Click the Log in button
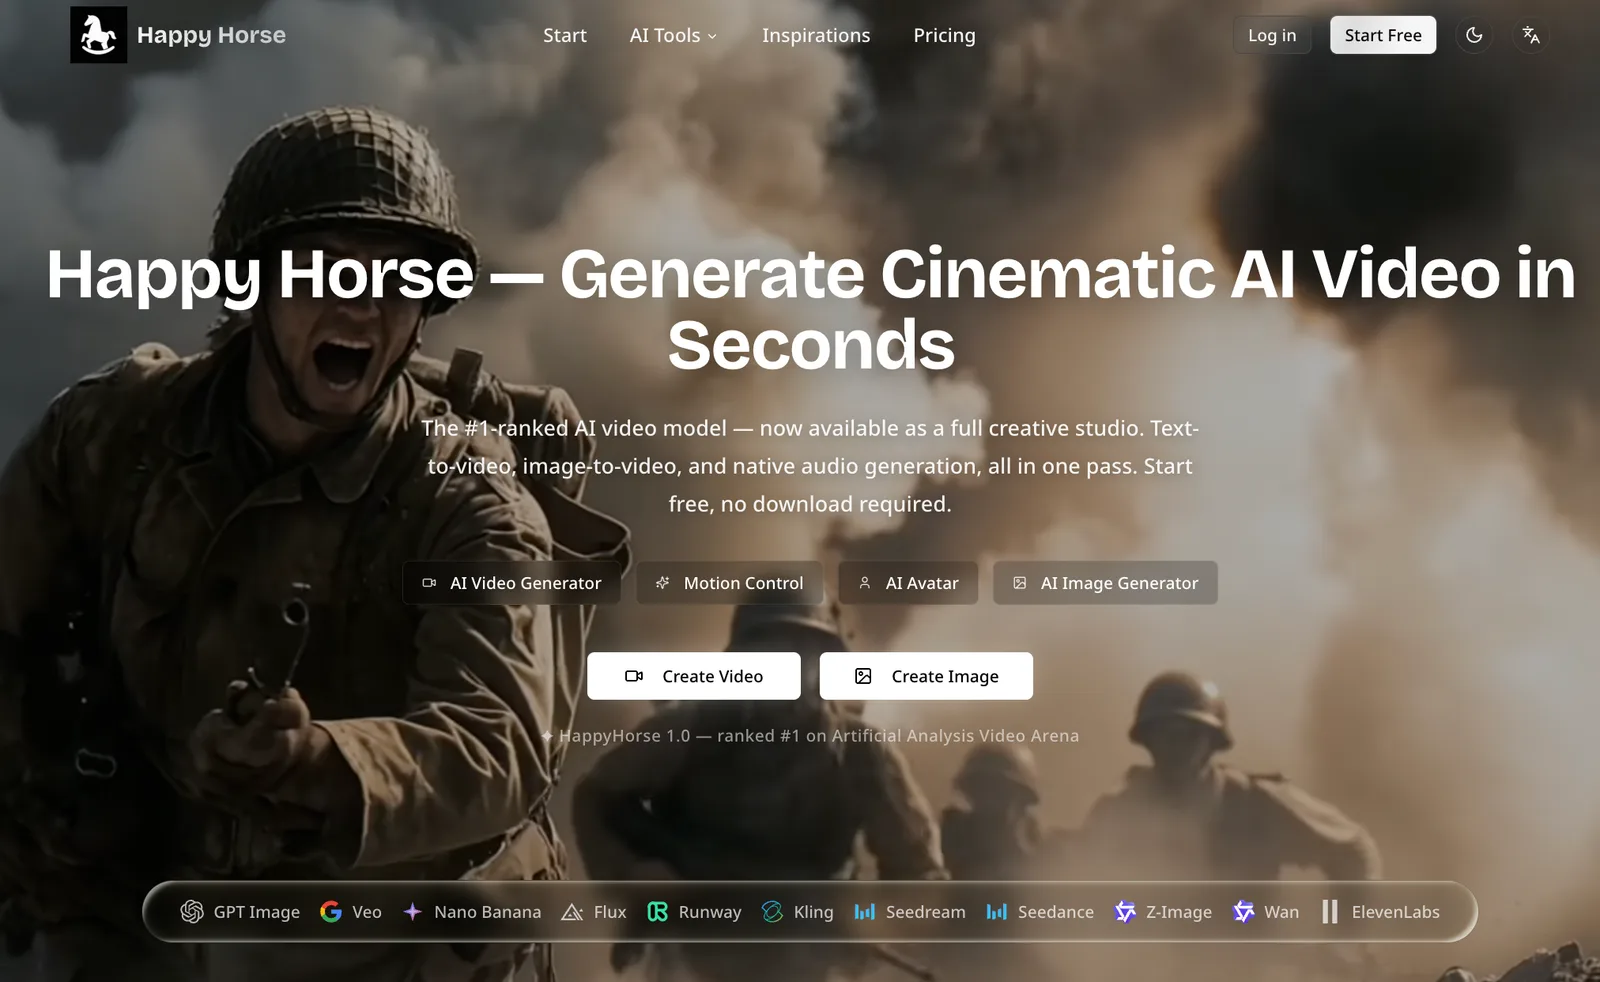The width and height of the screenshot is (1600, 982). pyautogui.click(x=1272, y=35)
